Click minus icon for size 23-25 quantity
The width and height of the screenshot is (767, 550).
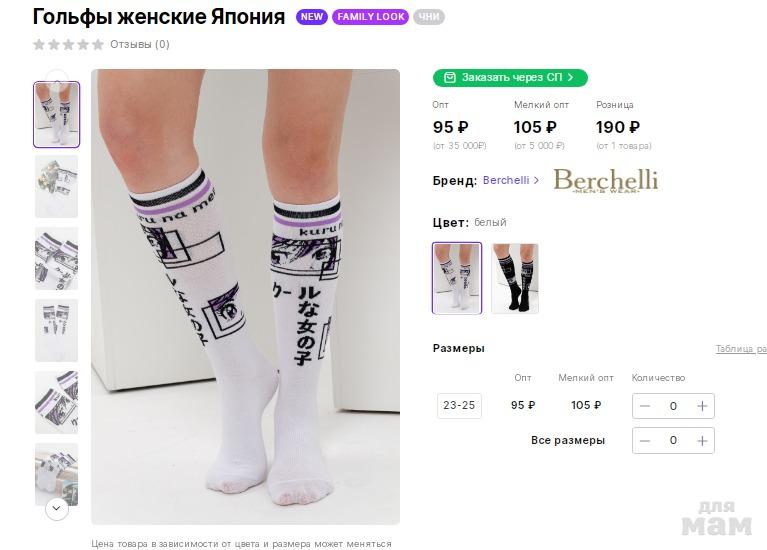(x=645, y=406)
